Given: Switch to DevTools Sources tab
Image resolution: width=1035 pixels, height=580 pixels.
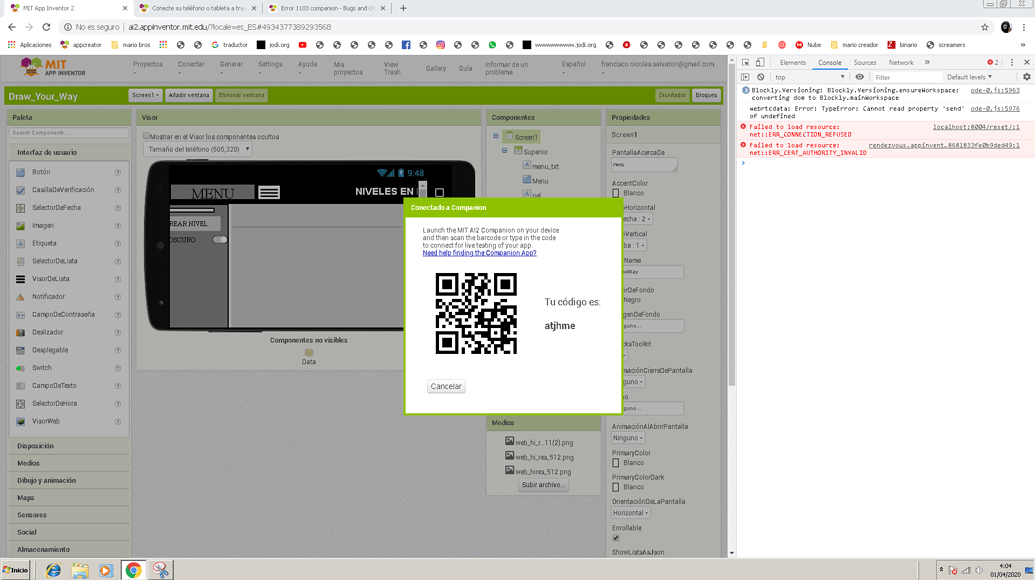Looking at the screenshot, I should pos(865,63).
